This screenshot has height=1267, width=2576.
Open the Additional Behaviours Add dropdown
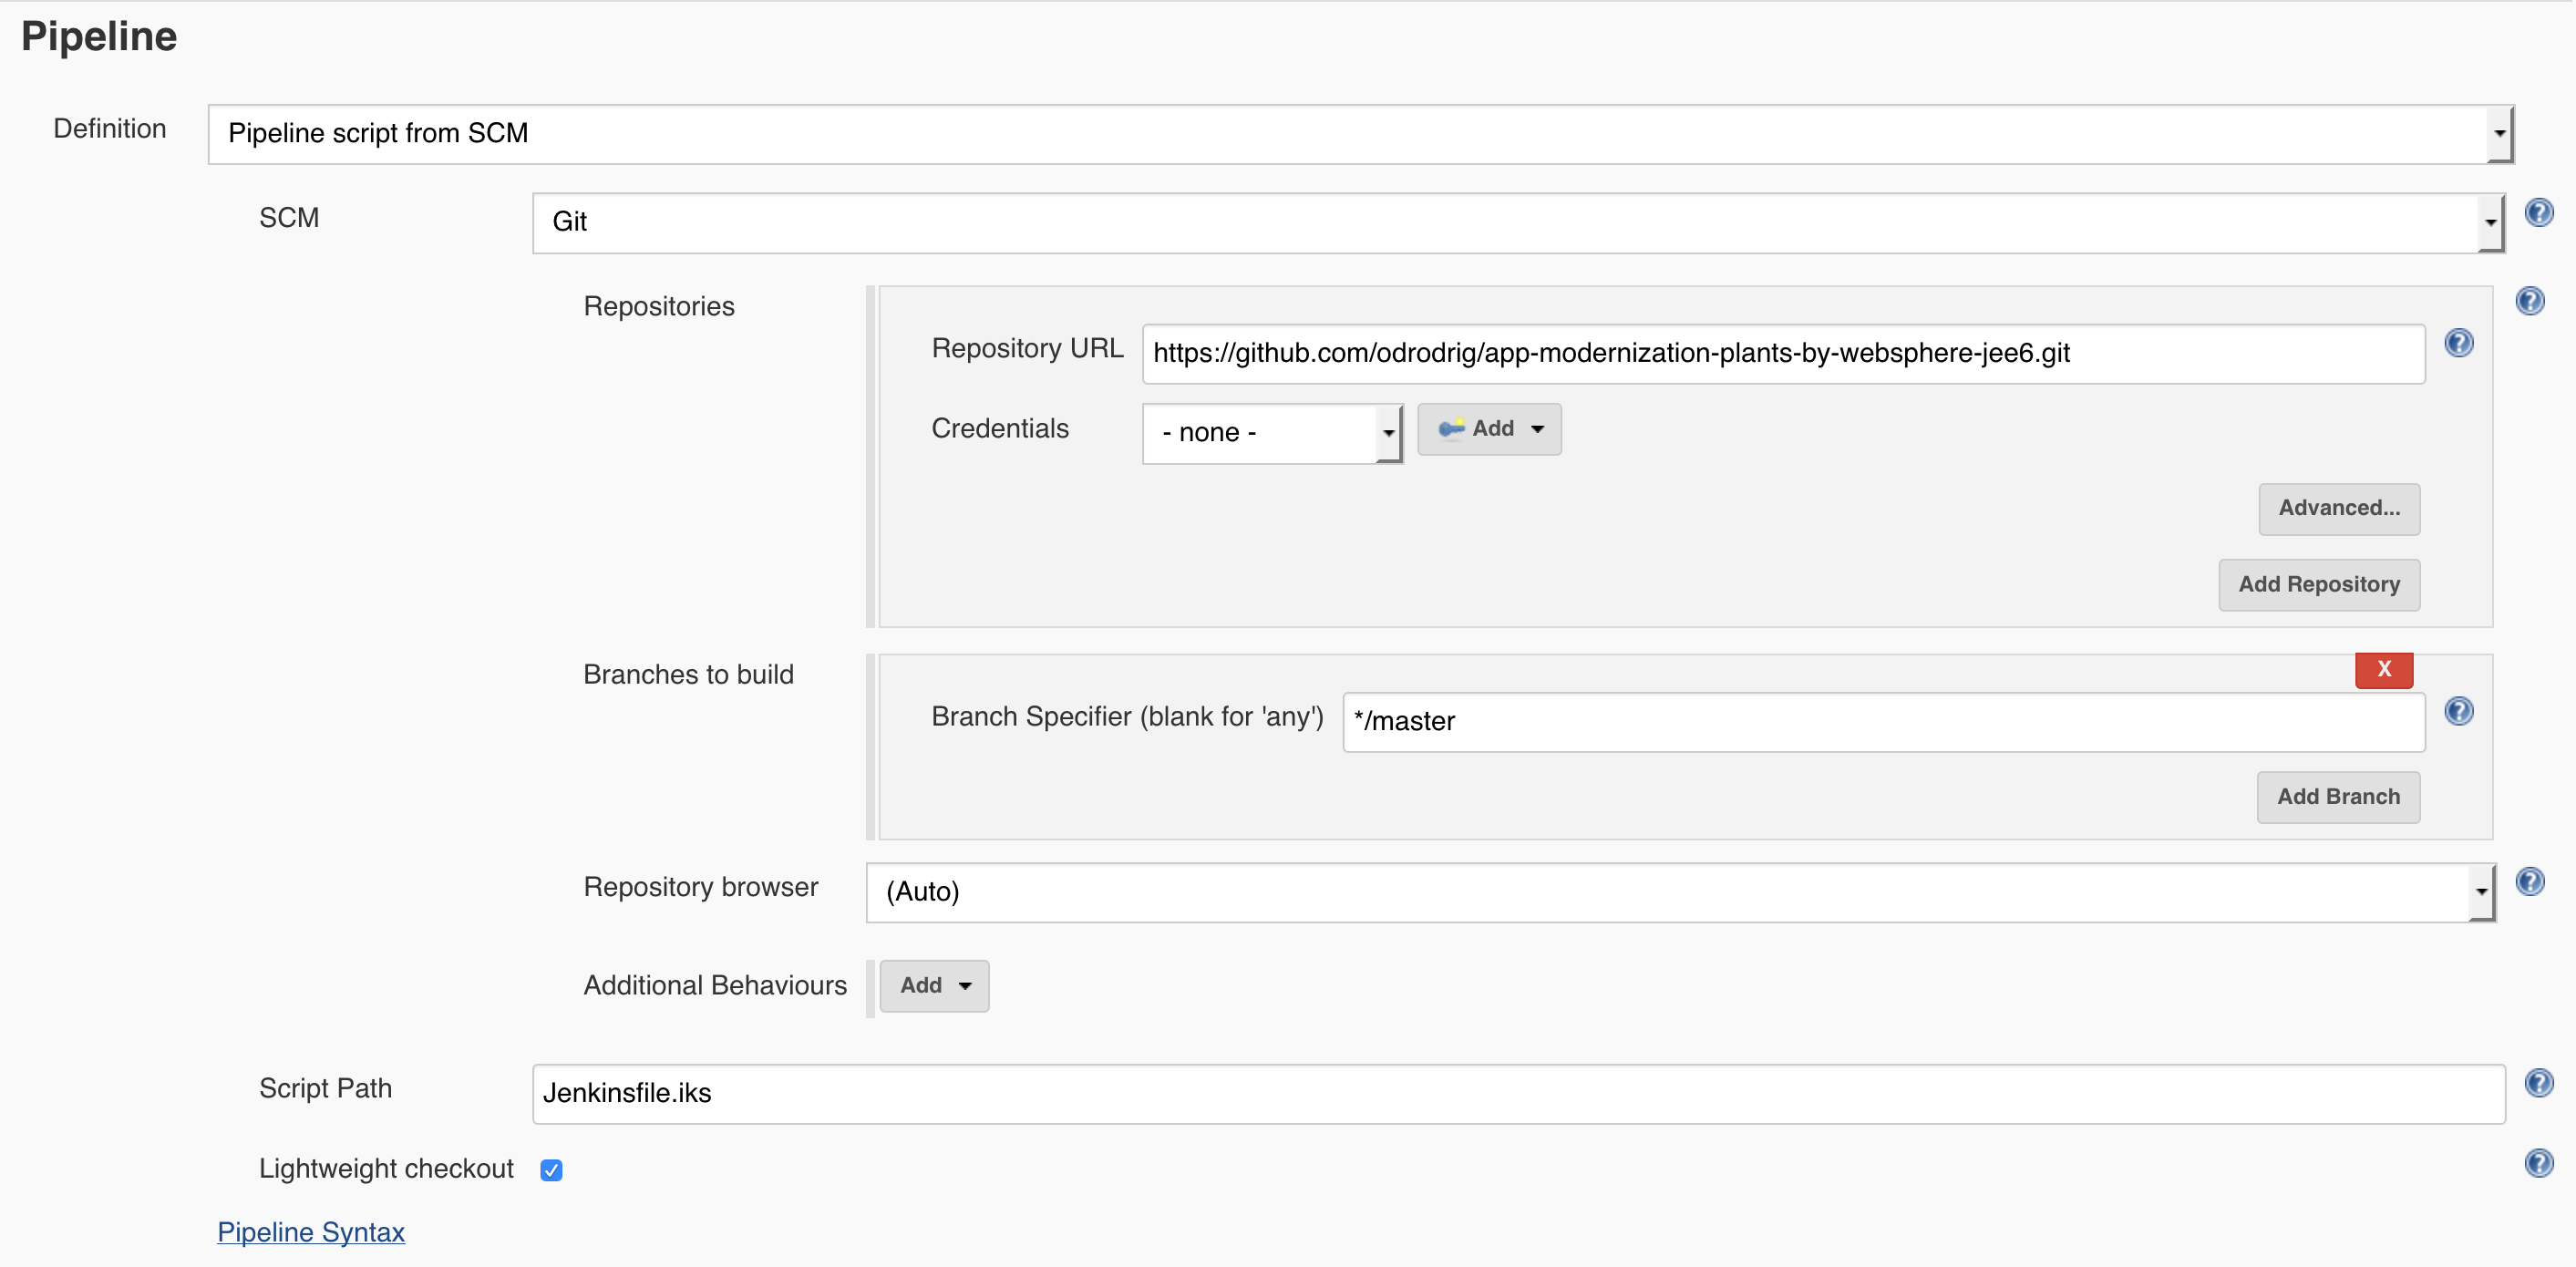click(930, 986)
